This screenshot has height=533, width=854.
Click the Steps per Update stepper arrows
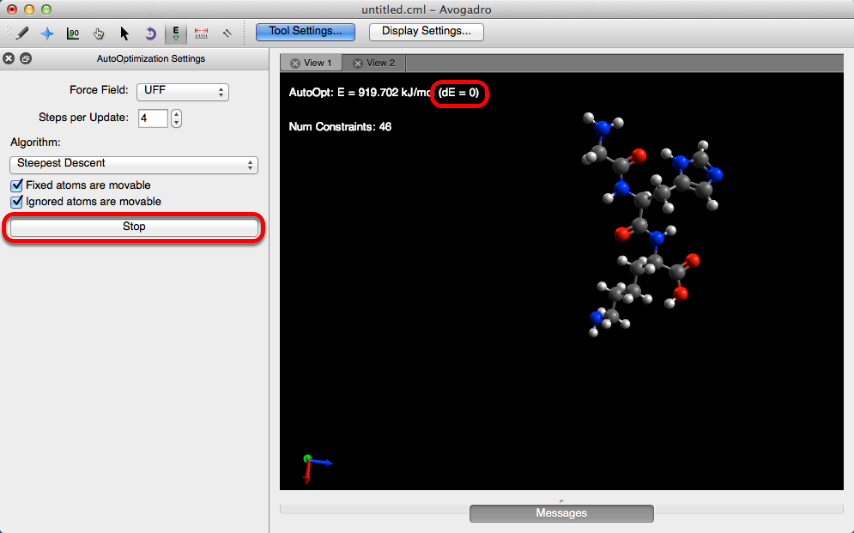177,118
